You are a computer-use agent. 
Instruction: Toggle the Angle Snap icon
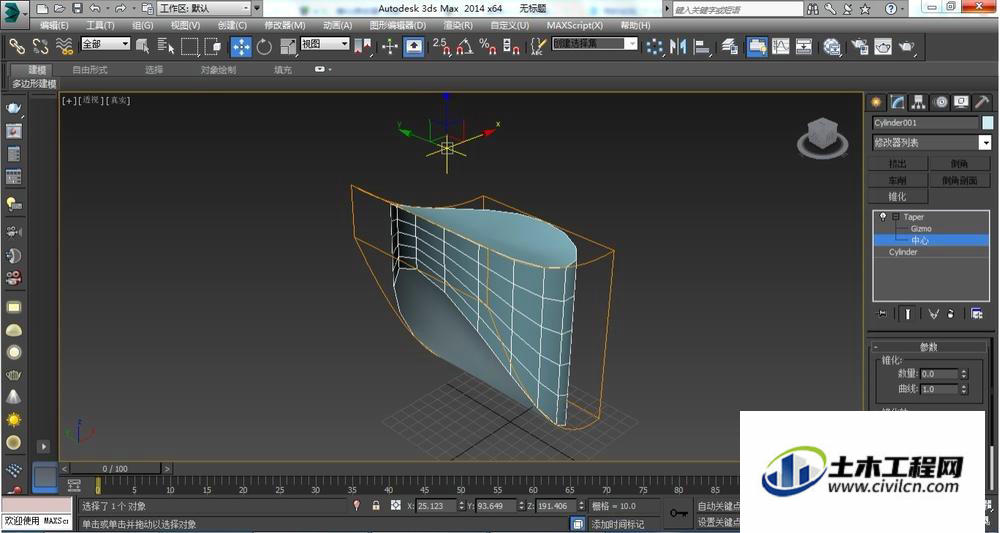(464, 46)
